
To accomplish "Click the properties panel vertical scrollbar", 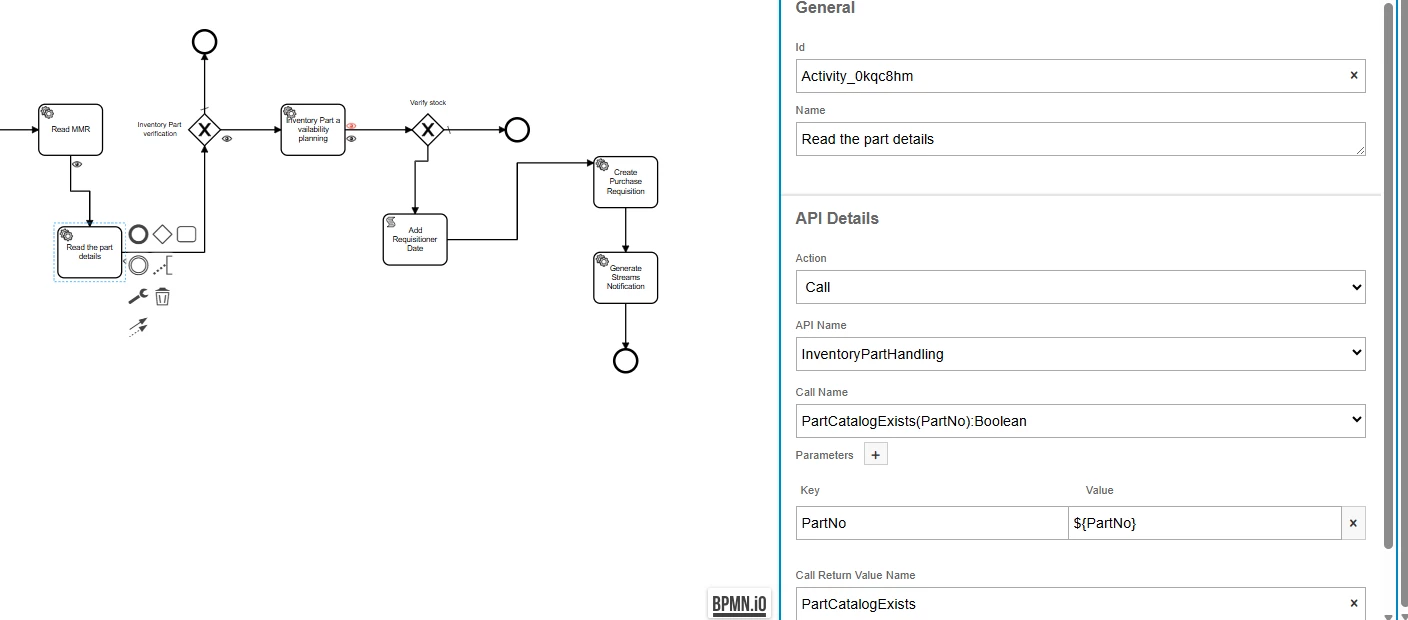I will point(1388,276).
